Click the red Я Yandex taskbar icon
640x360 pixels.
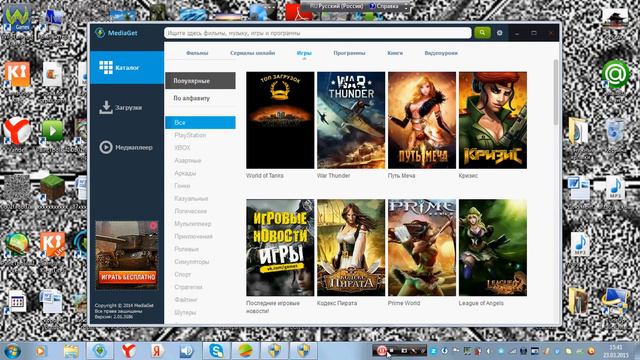(x=158, y=351)
